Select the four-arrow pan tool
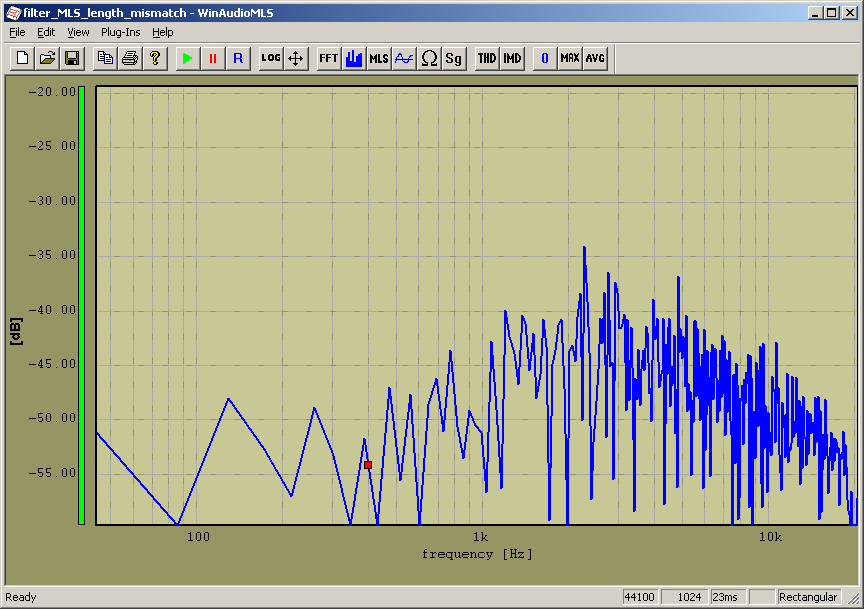Screen dimensions: 864x609 (296, 58)
